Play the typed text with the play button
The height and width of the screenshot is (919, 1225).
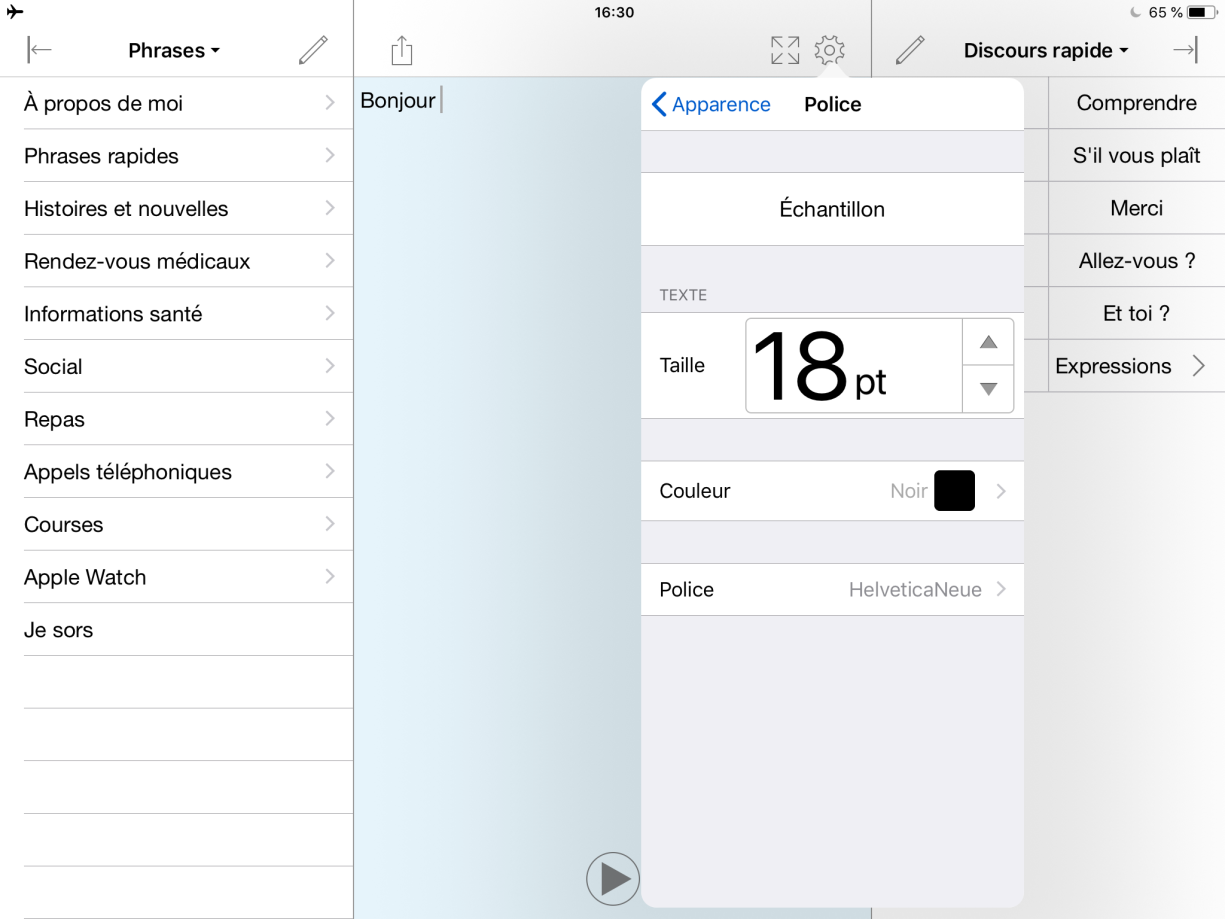(613, 879)
